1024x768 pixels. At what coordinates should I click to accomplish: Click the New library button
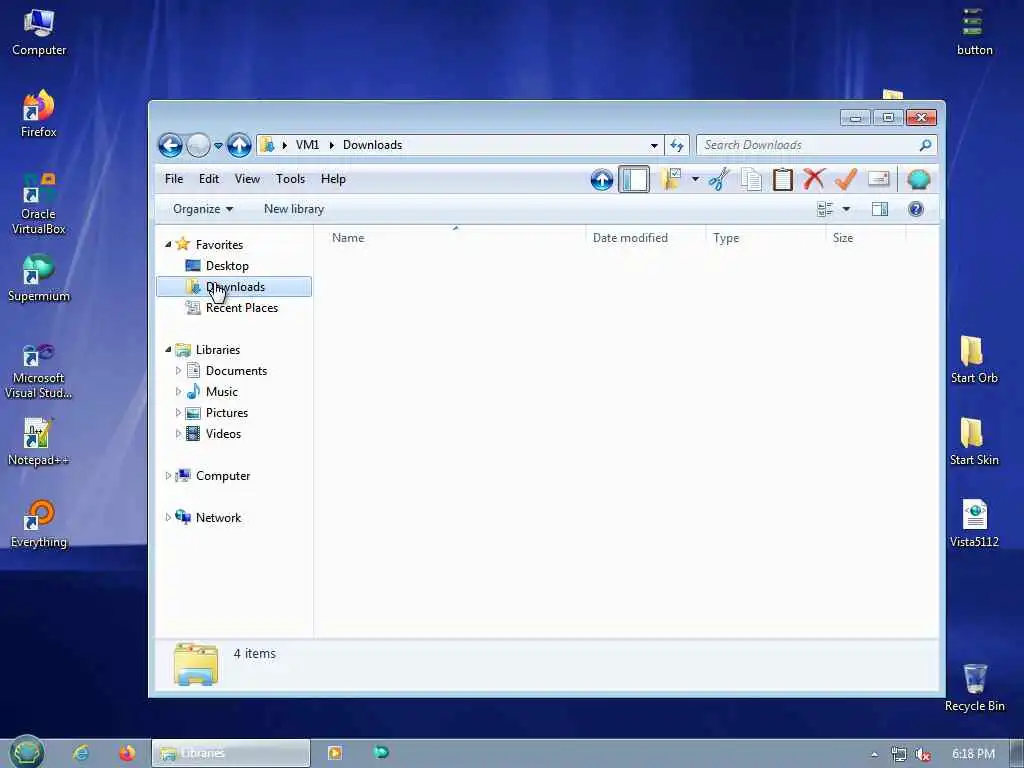pyautogui.click(x=294, y=209)
